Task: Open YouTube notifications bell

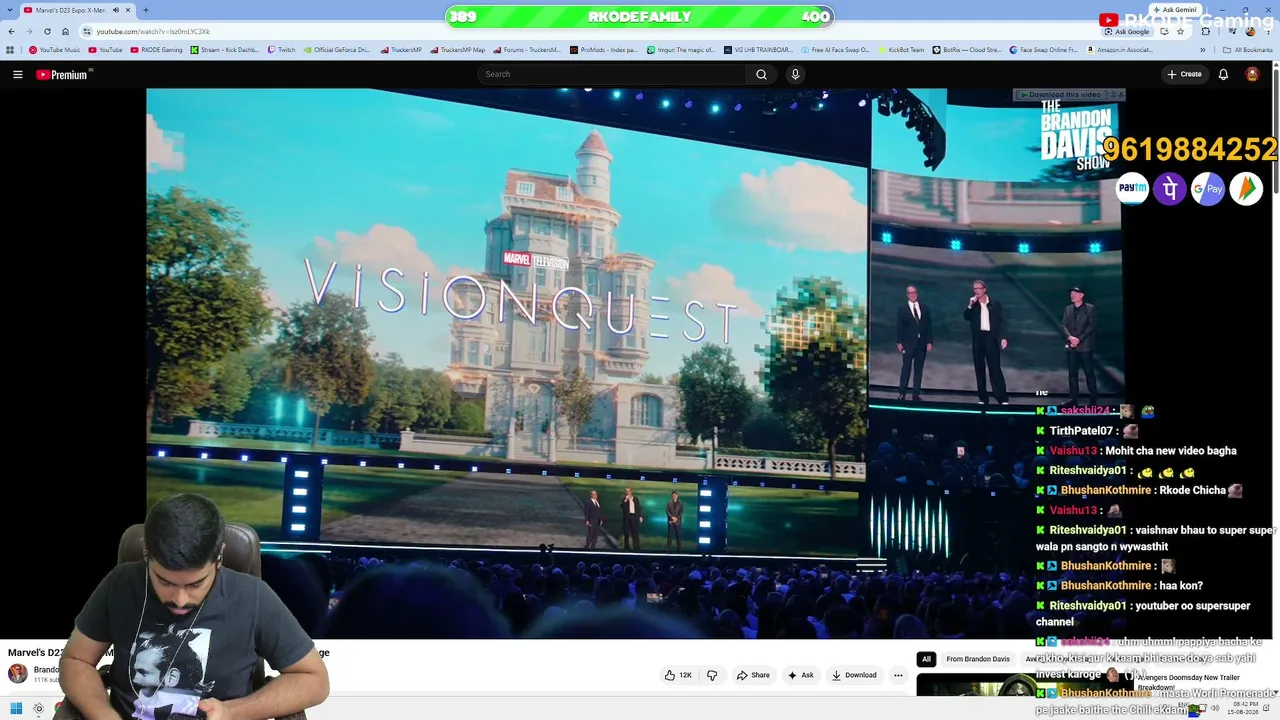Action: pos(1223,74)
